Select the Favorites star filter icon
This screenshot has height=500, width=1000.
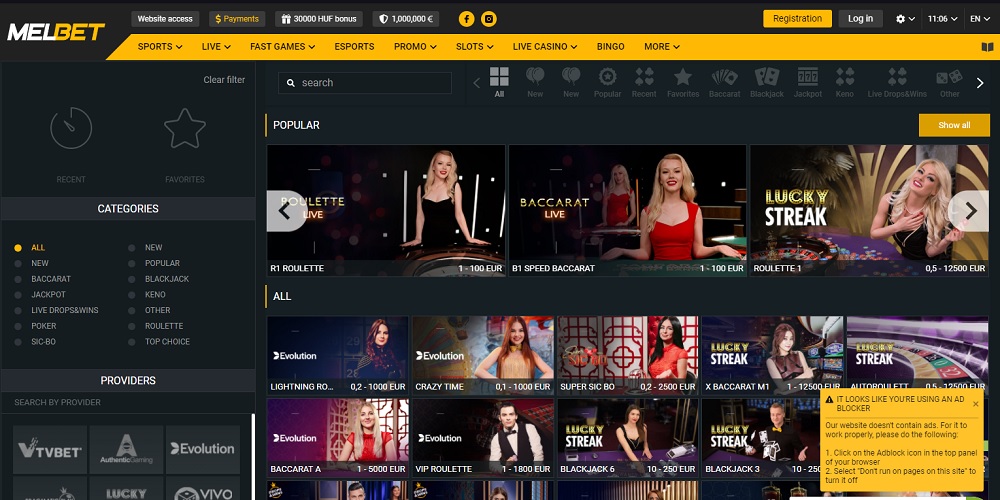tap(683, 78)
